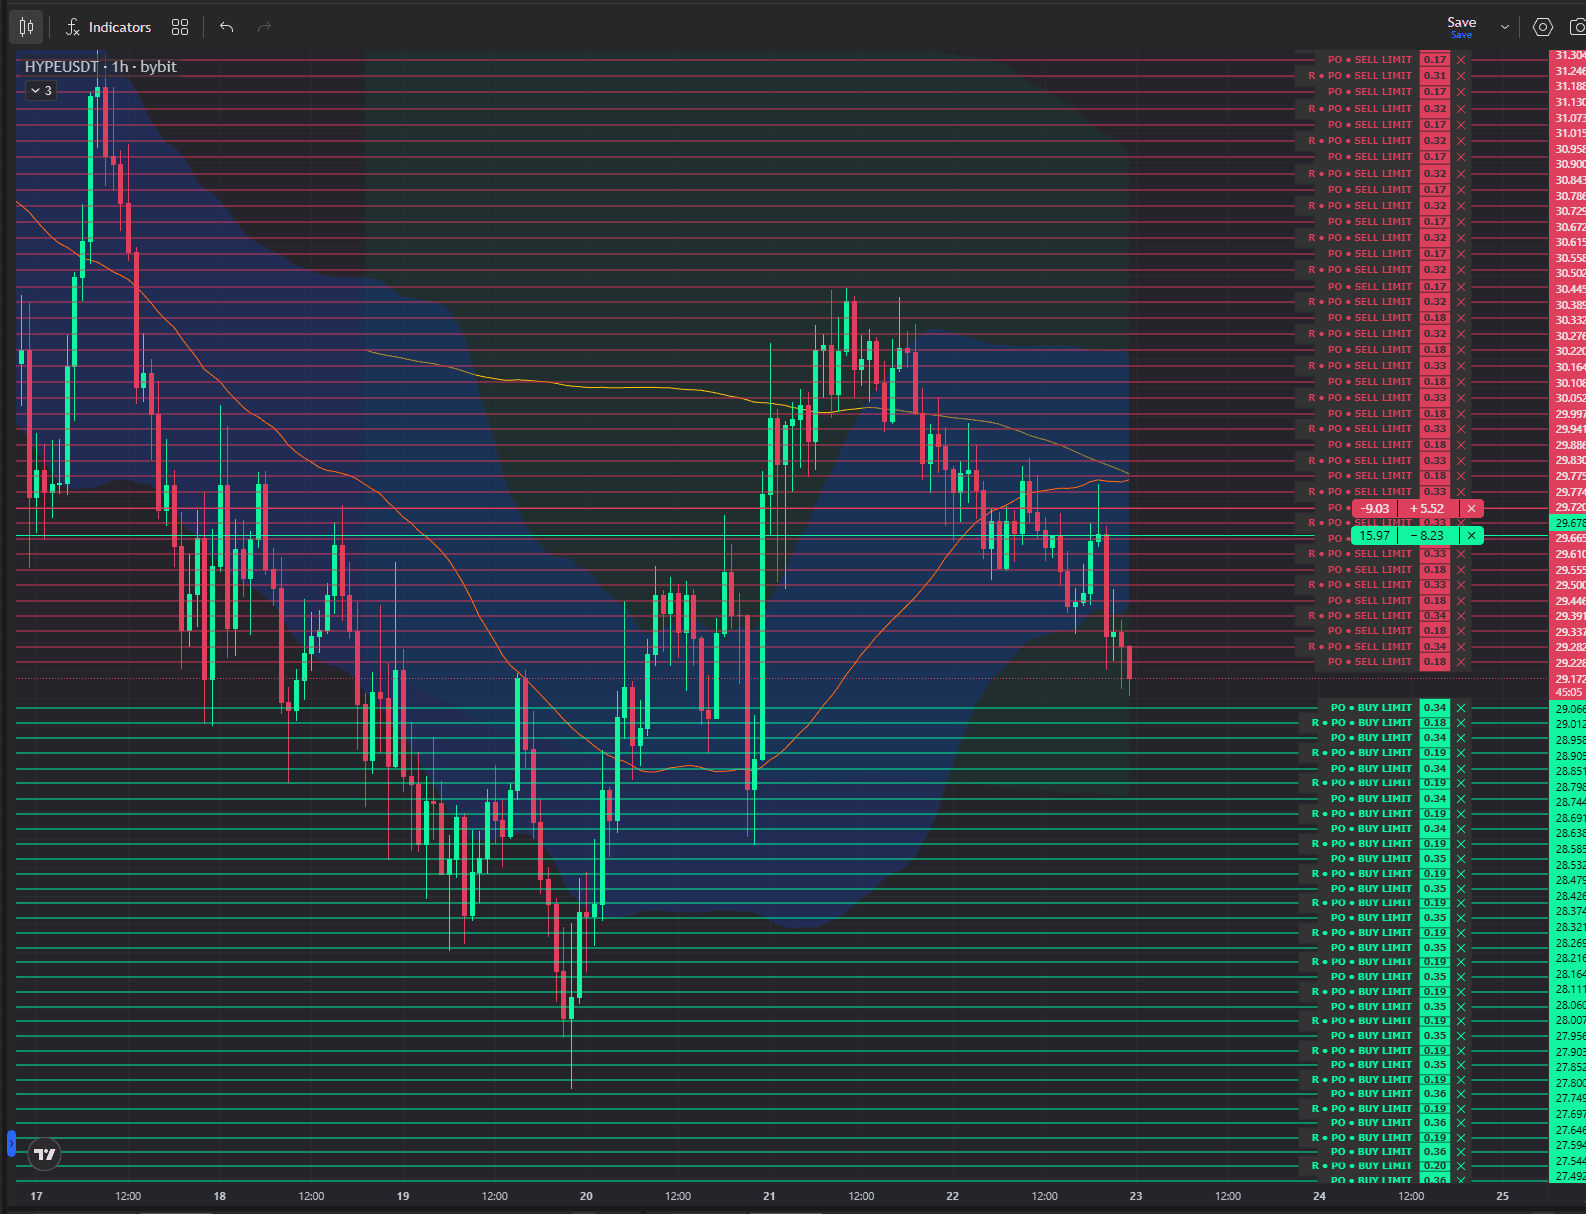
Task: Cancel the 0.17 sell limit order at 31.18
Action: (1461, 92)
